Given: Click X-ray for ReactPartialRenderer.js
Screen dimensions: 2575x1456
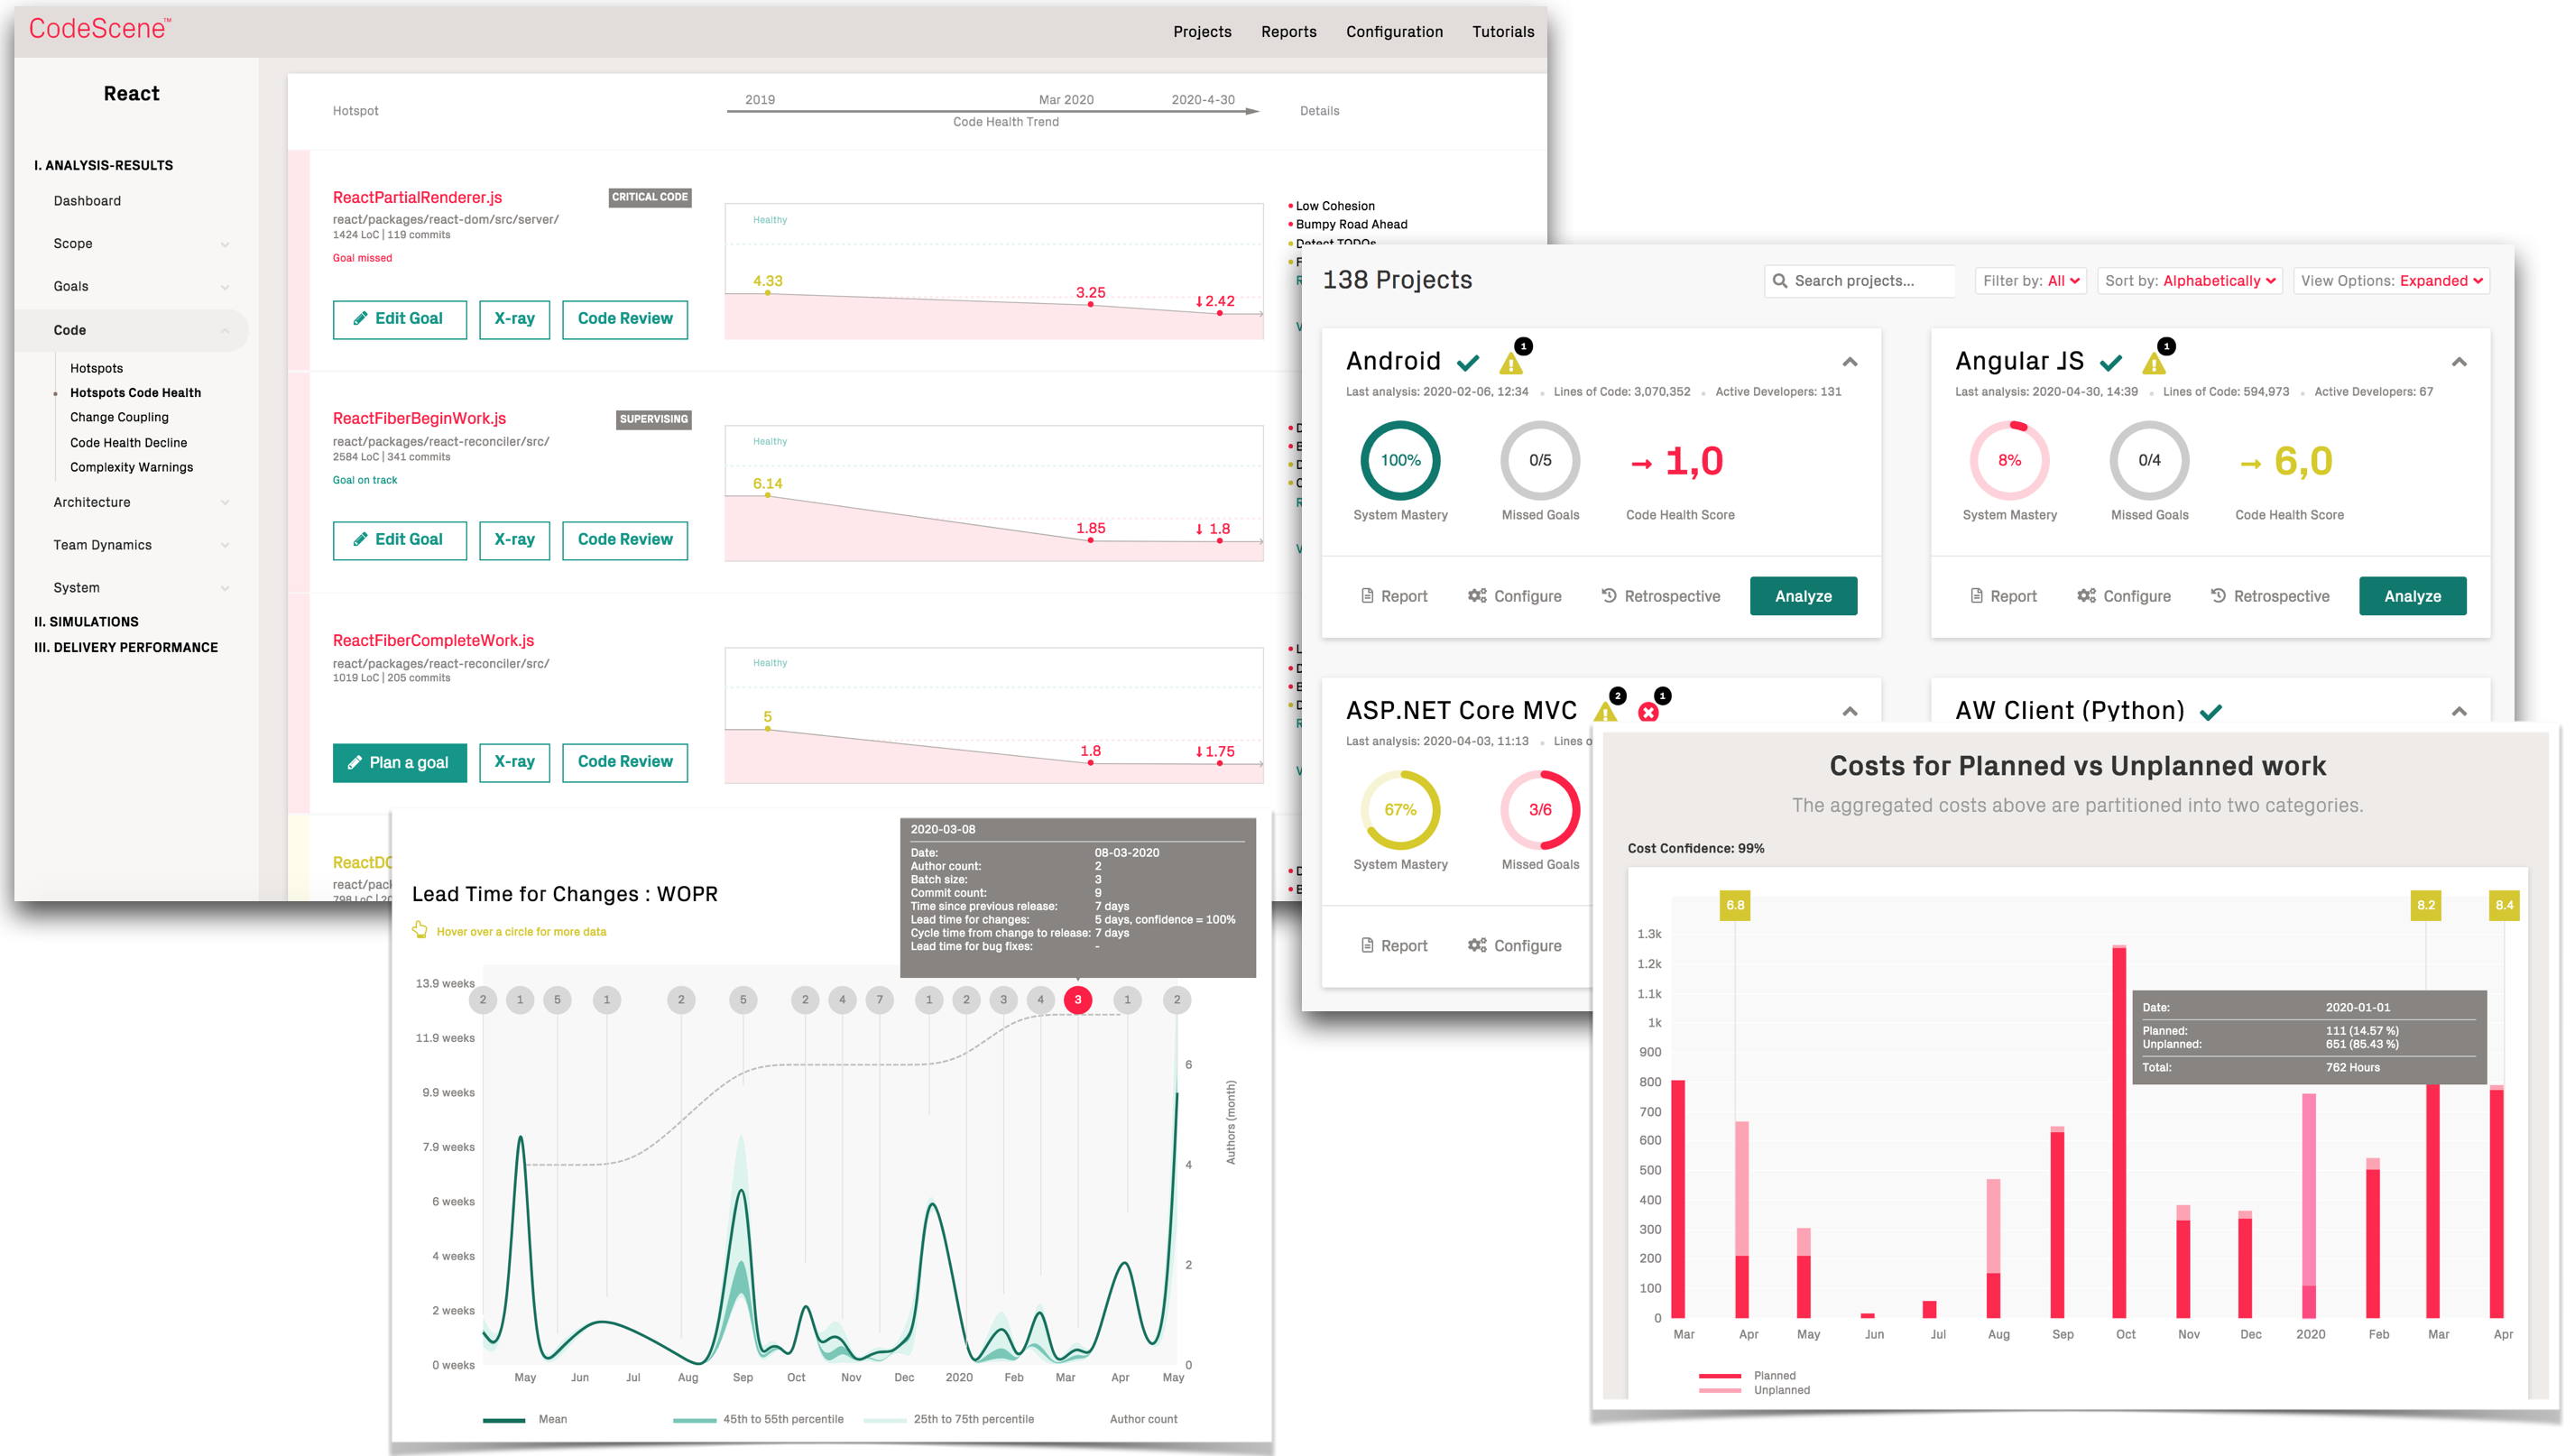Looking at the screenshot, I should (514, 319).
